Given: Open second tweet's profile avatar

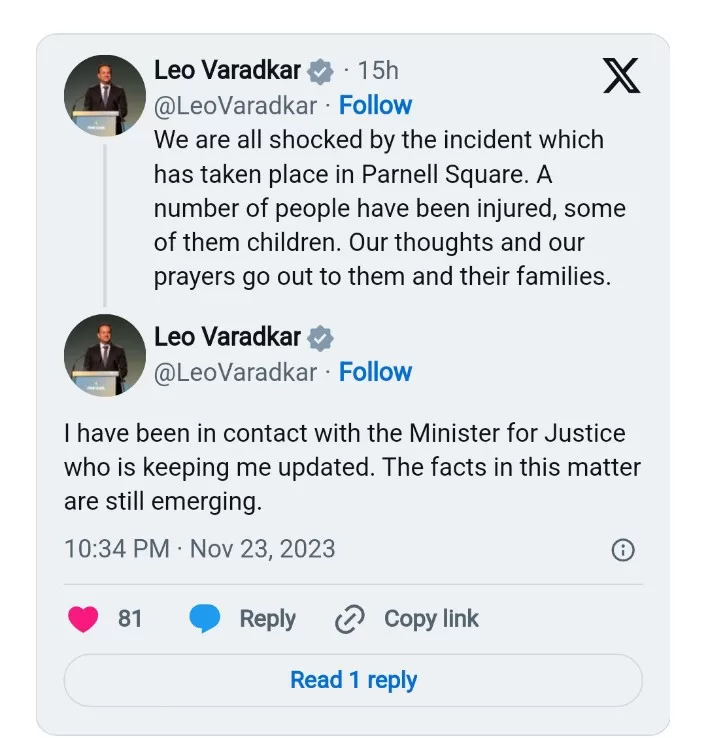Looking at the screenshot, I should 105,355.
